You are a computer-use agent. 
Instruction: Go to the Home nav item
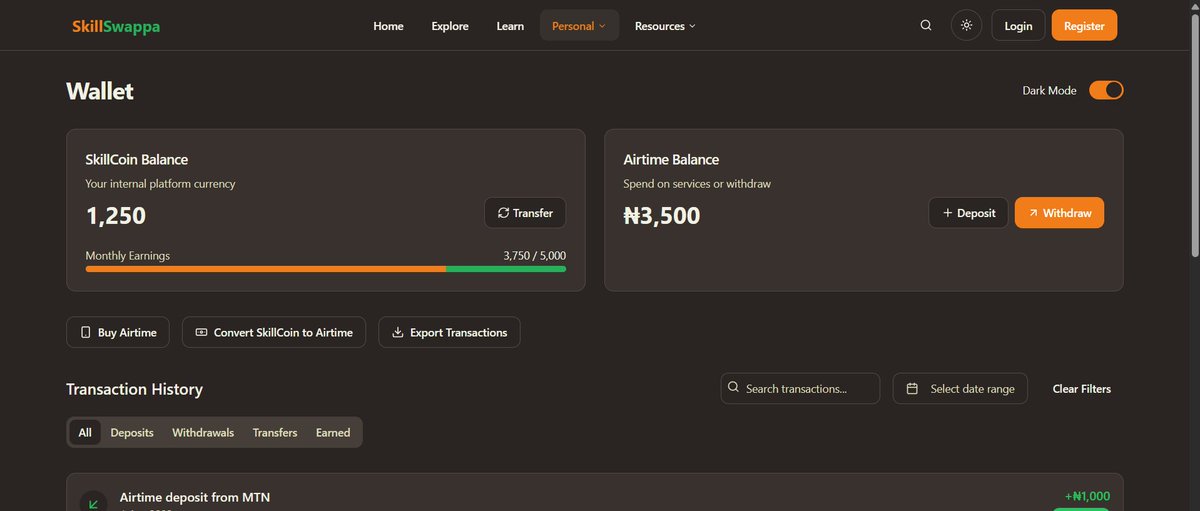tap(388, 26)
